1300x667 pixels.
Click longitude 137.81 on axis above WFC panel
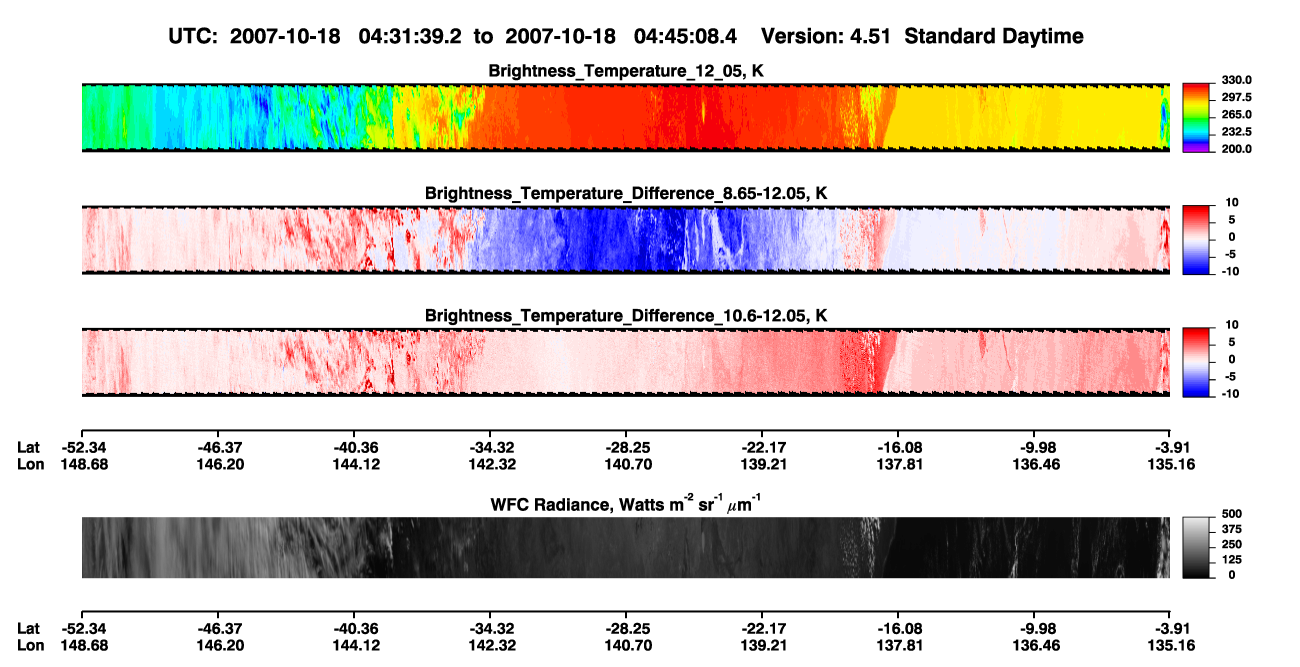(x=899, y=464)
